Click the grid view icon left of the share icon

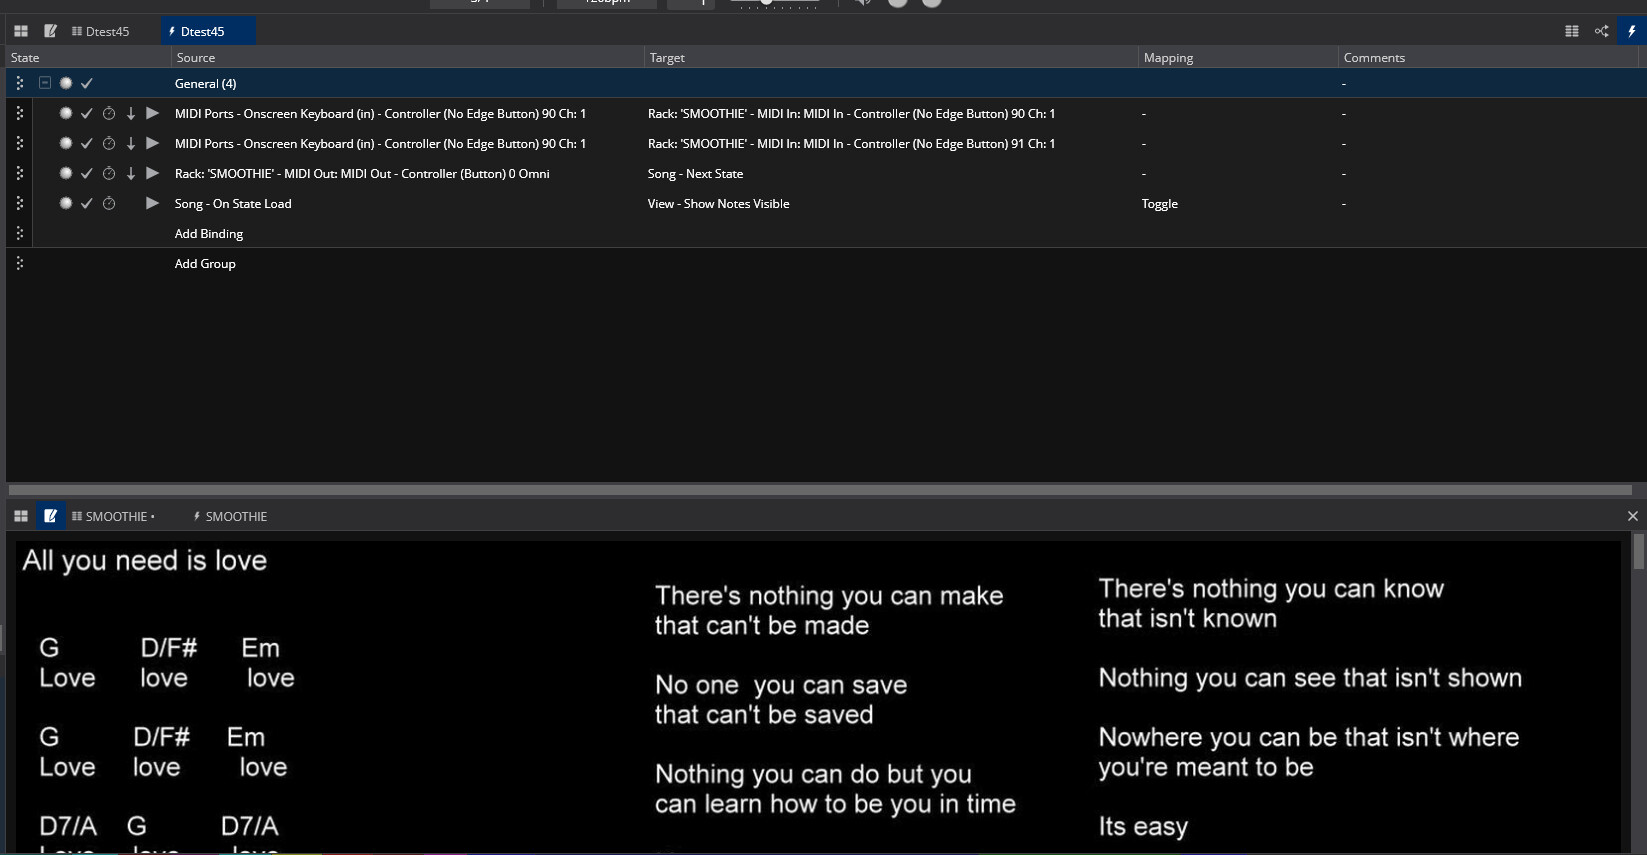(1571, 31)
